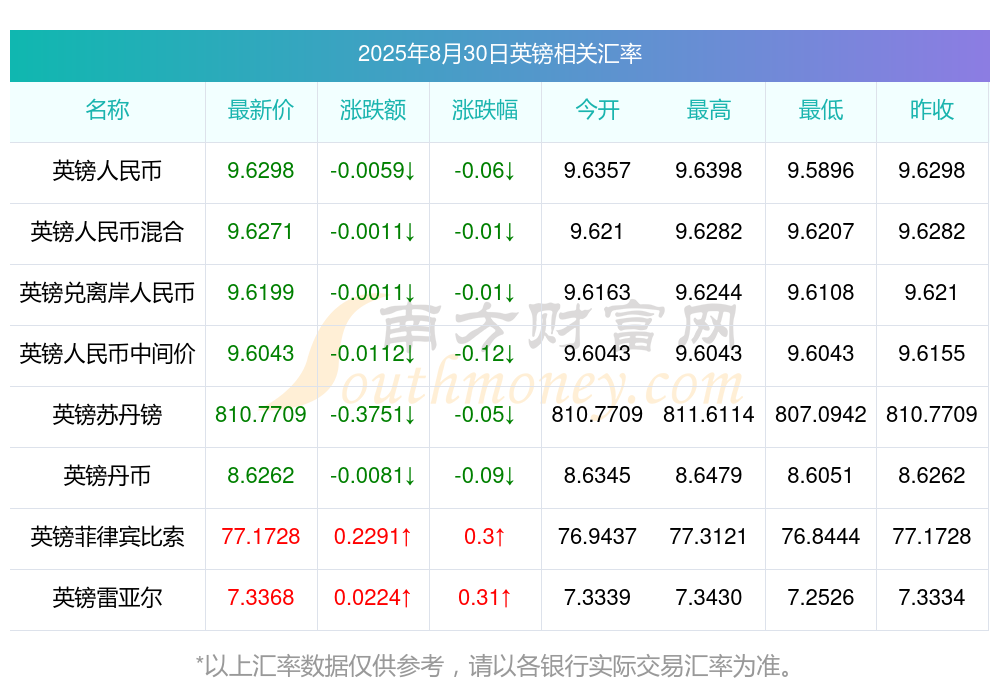The width and height of the screenshot is (1000, 698).
Task: Click the opening price 9.6357
Action: tap(597, 170)
